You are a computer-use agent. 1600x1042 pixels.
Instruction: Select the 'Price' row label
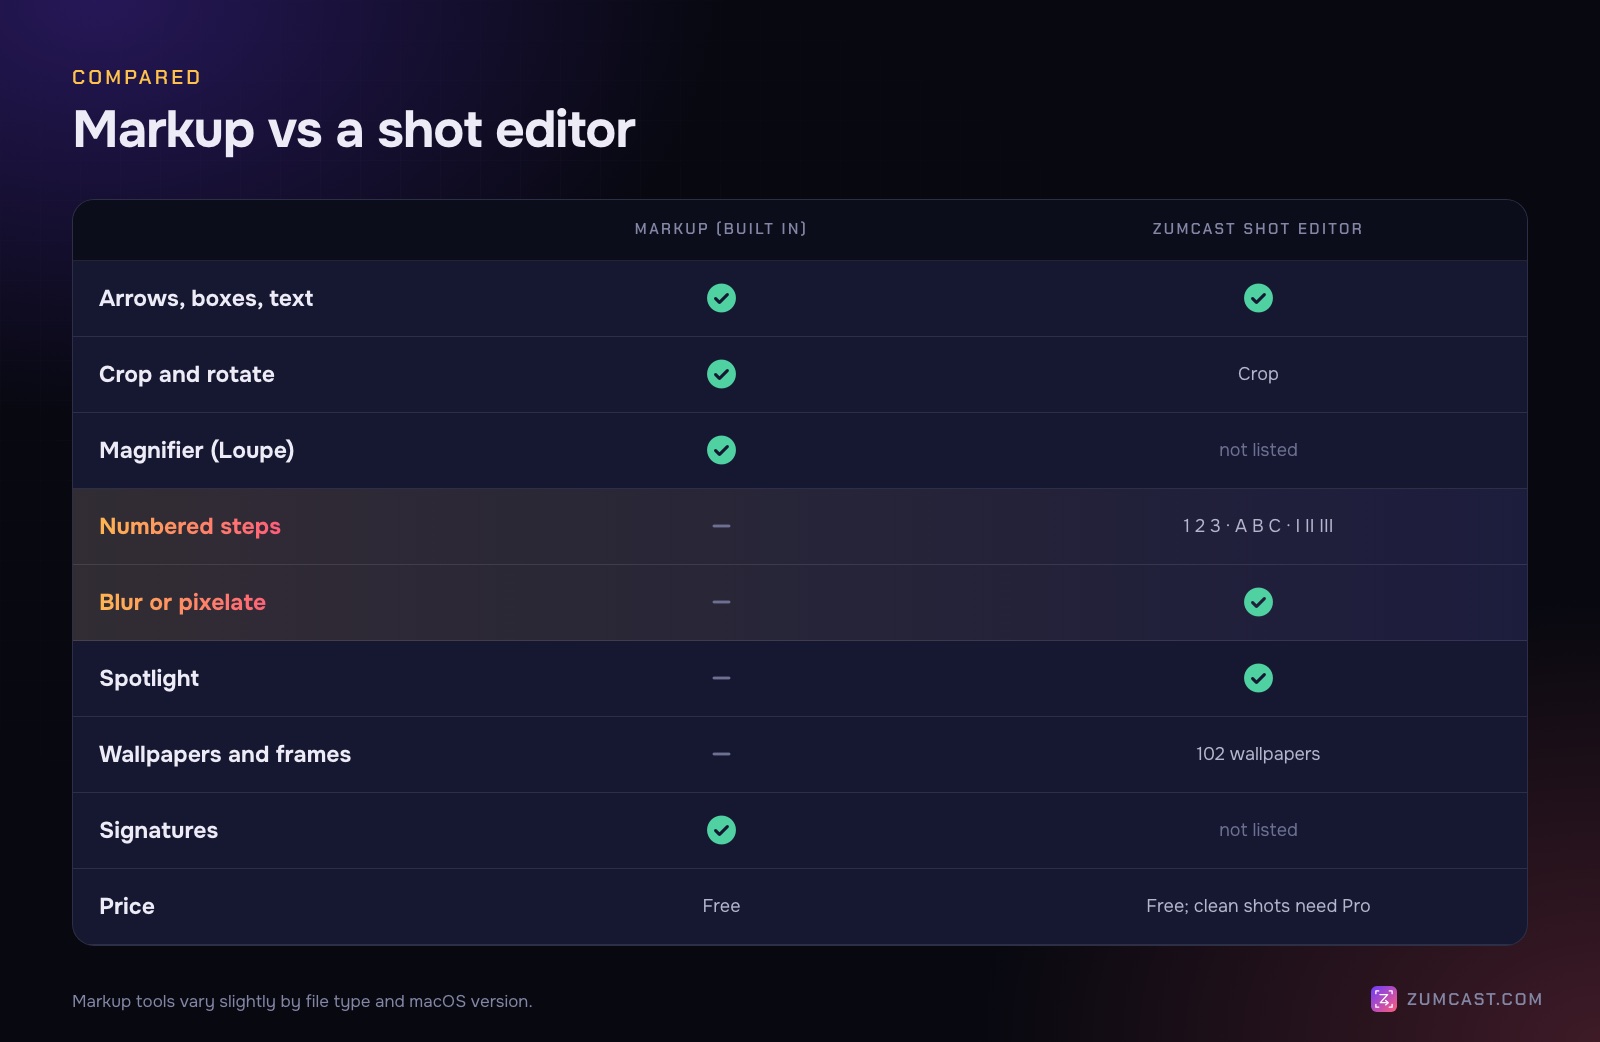pyautogui.click(x=127, y=906)
